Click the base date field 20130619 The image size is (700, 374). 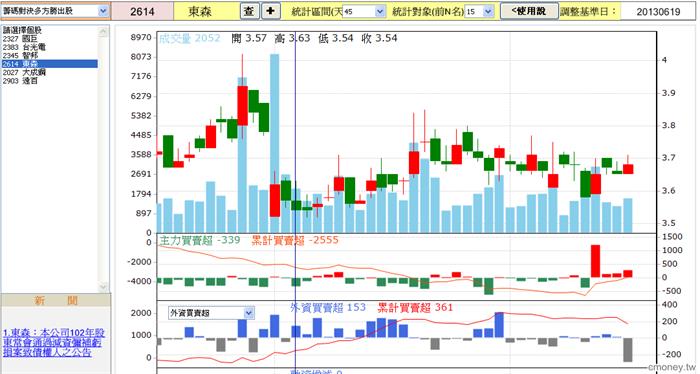point(658,12)
